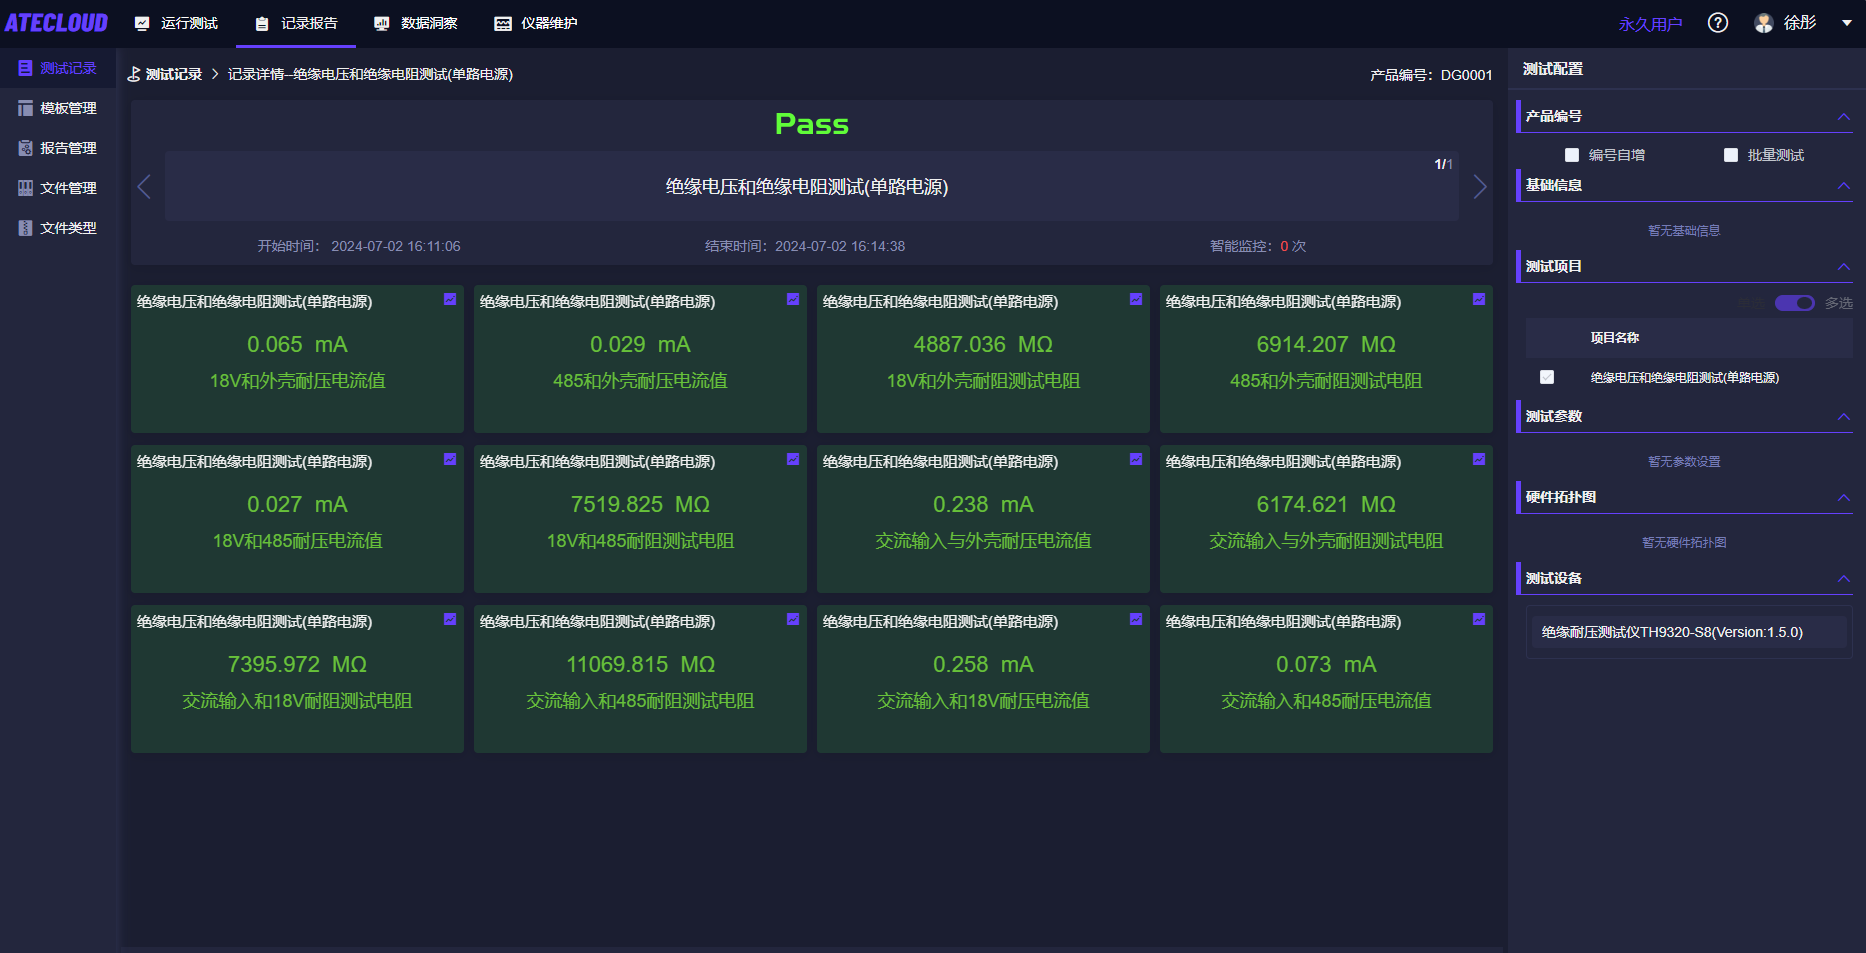Click the ATECLOUD logo

tap(56, 23)
